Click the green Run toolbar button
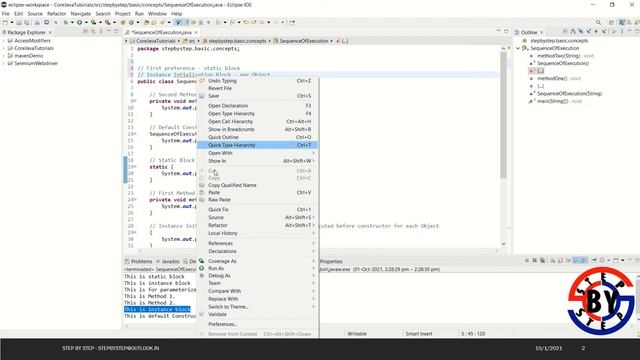 (x=80, y=22)
